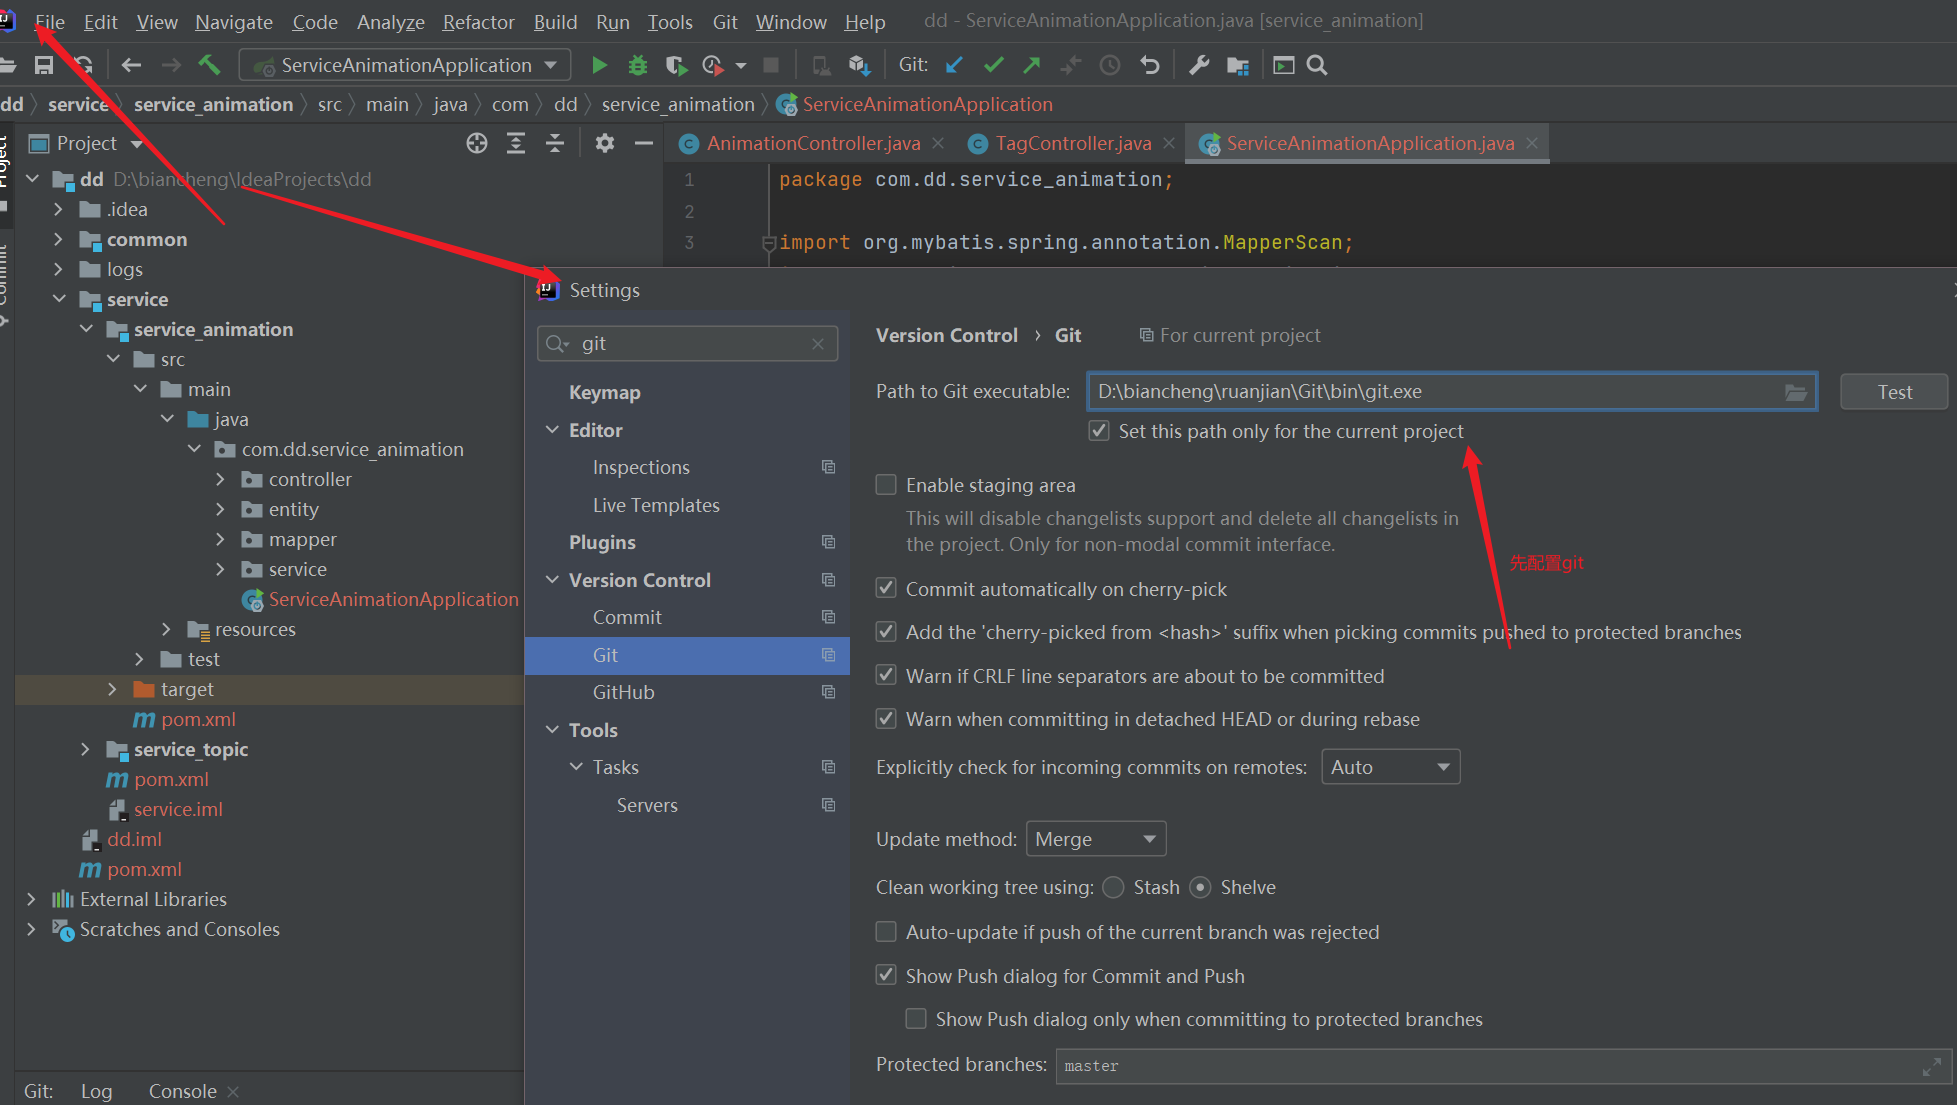Commit changes with green checkmark icon
The width and height of the screenshot is (1957, 1105).
[993, 66]
